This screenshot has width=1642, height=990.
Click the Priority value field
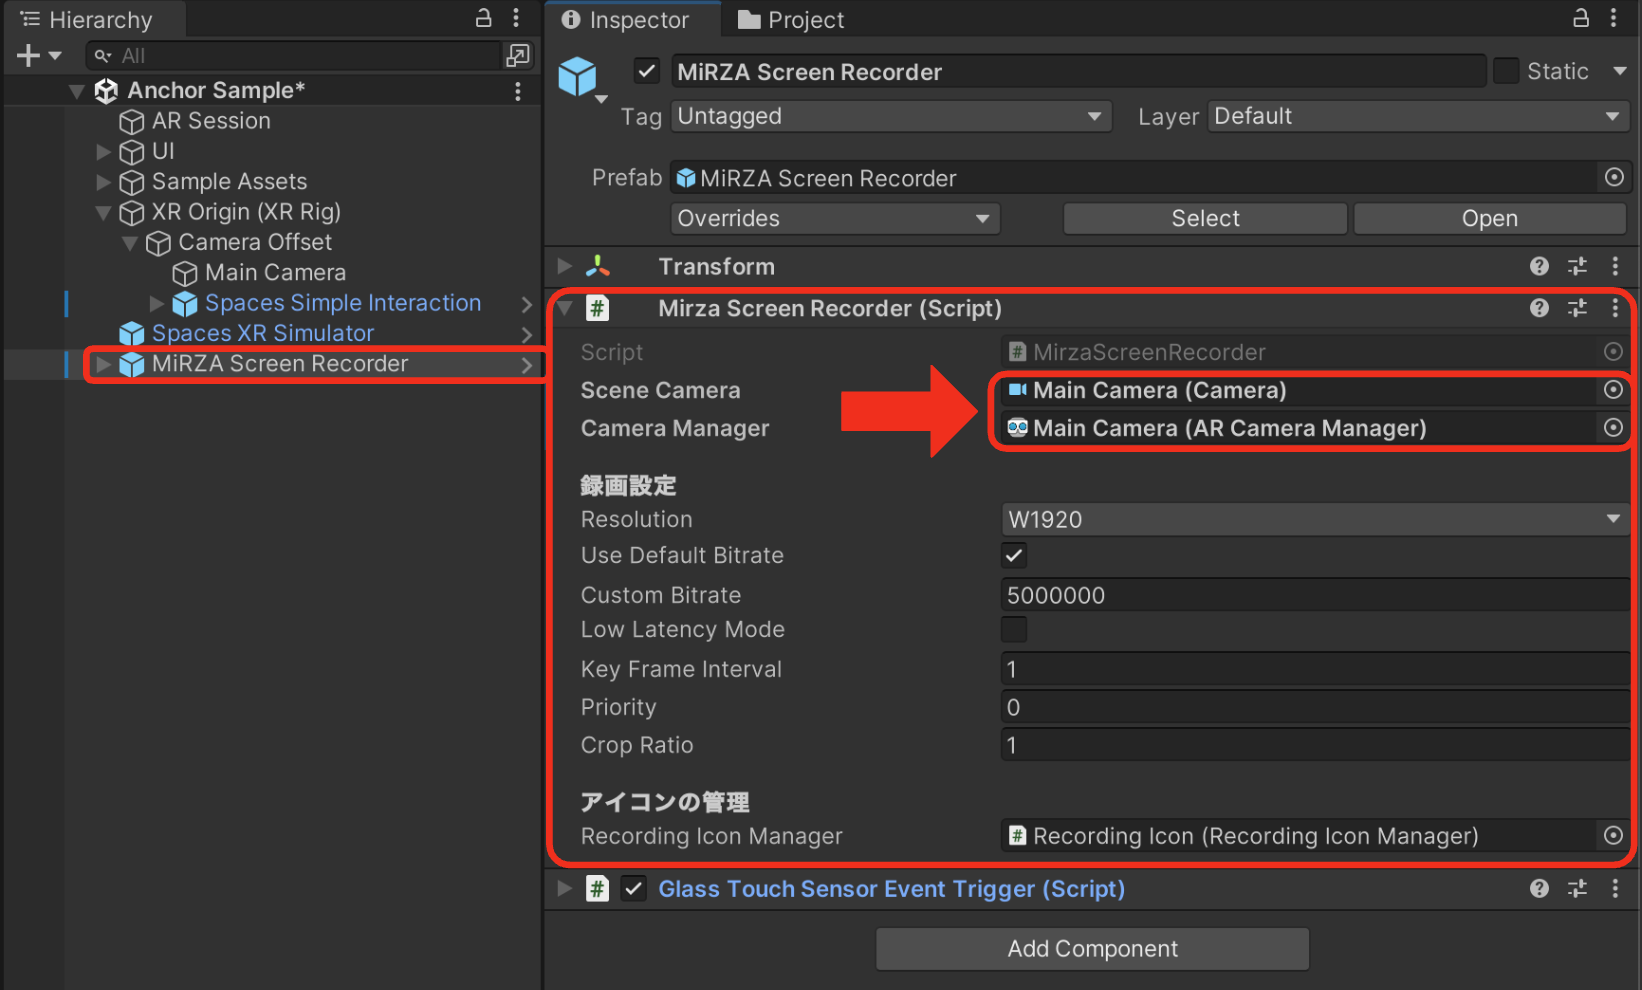(1315, 707)
